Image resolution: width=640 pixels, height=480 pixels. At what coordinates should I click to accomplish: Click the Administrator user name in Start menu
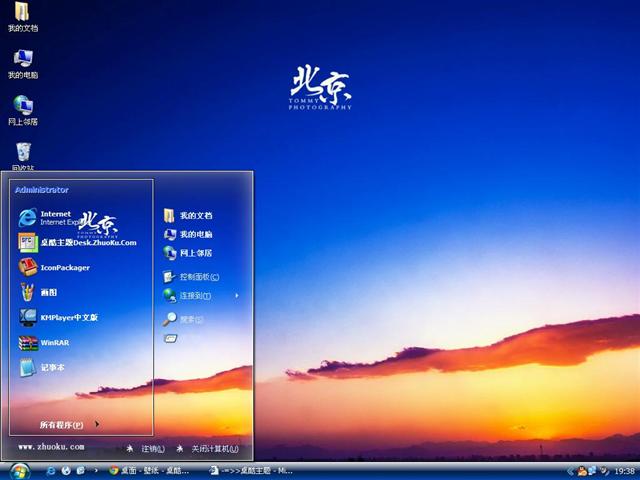coord(42,190)
